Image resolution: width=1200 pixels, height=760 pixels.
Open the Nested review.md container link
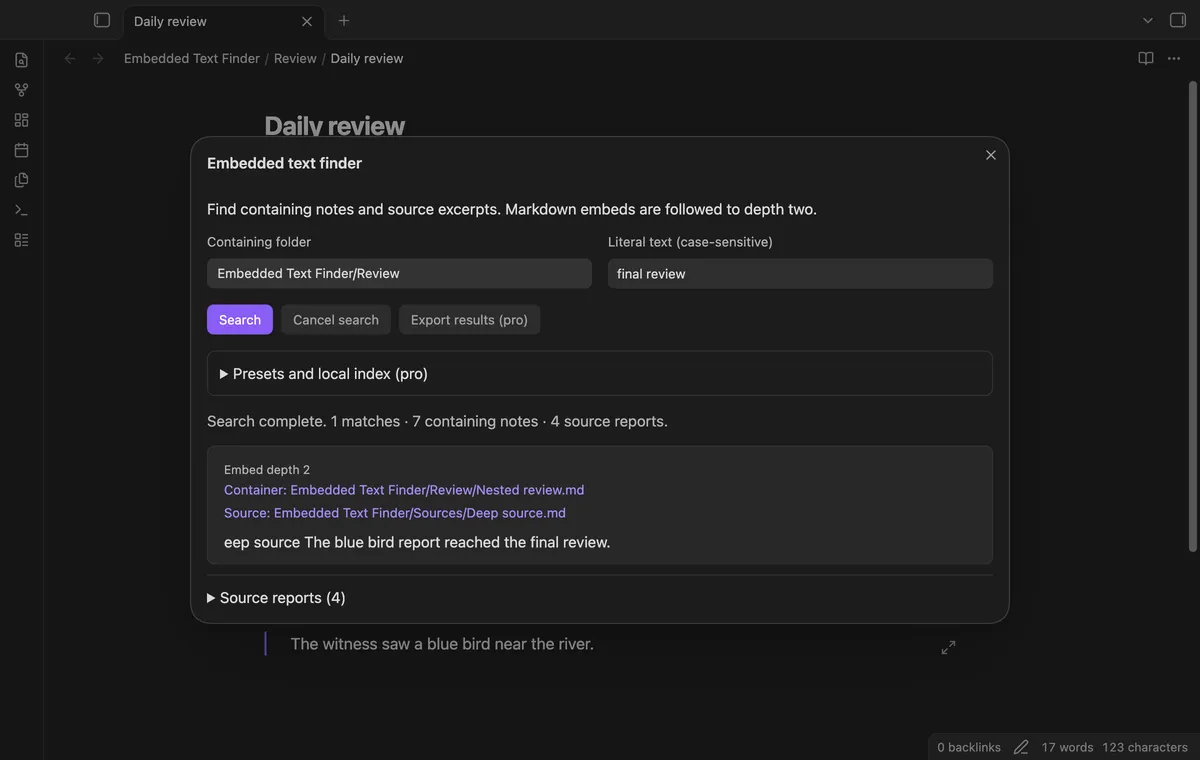[404, 490]
